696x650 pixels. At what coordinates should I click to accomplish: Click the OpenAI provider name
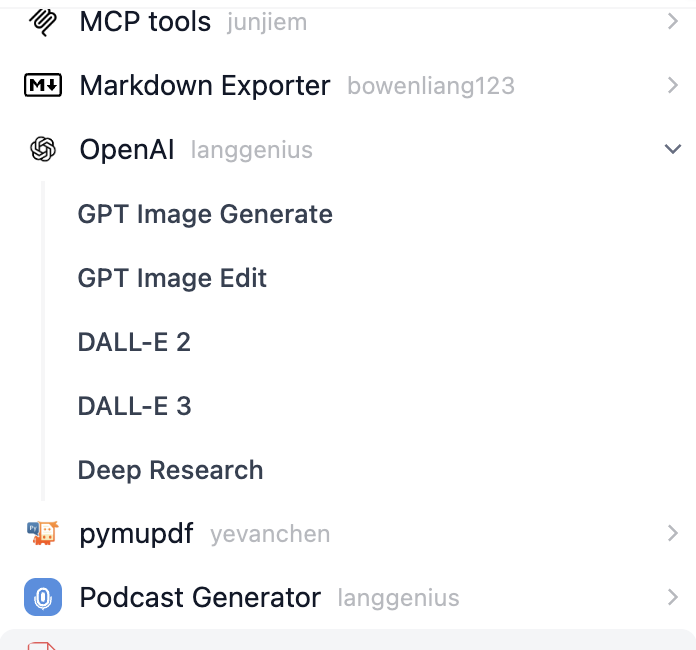127,150
